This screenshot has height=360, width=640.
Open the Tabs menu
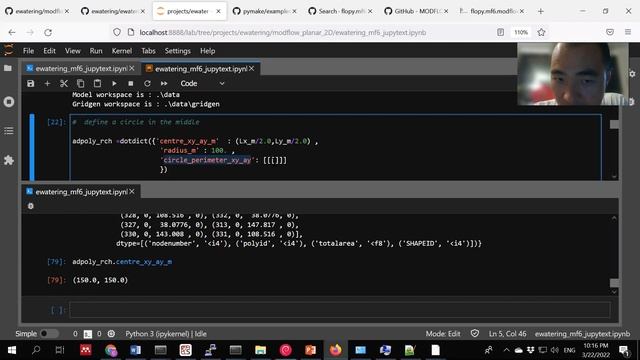[x=148, y=51]
